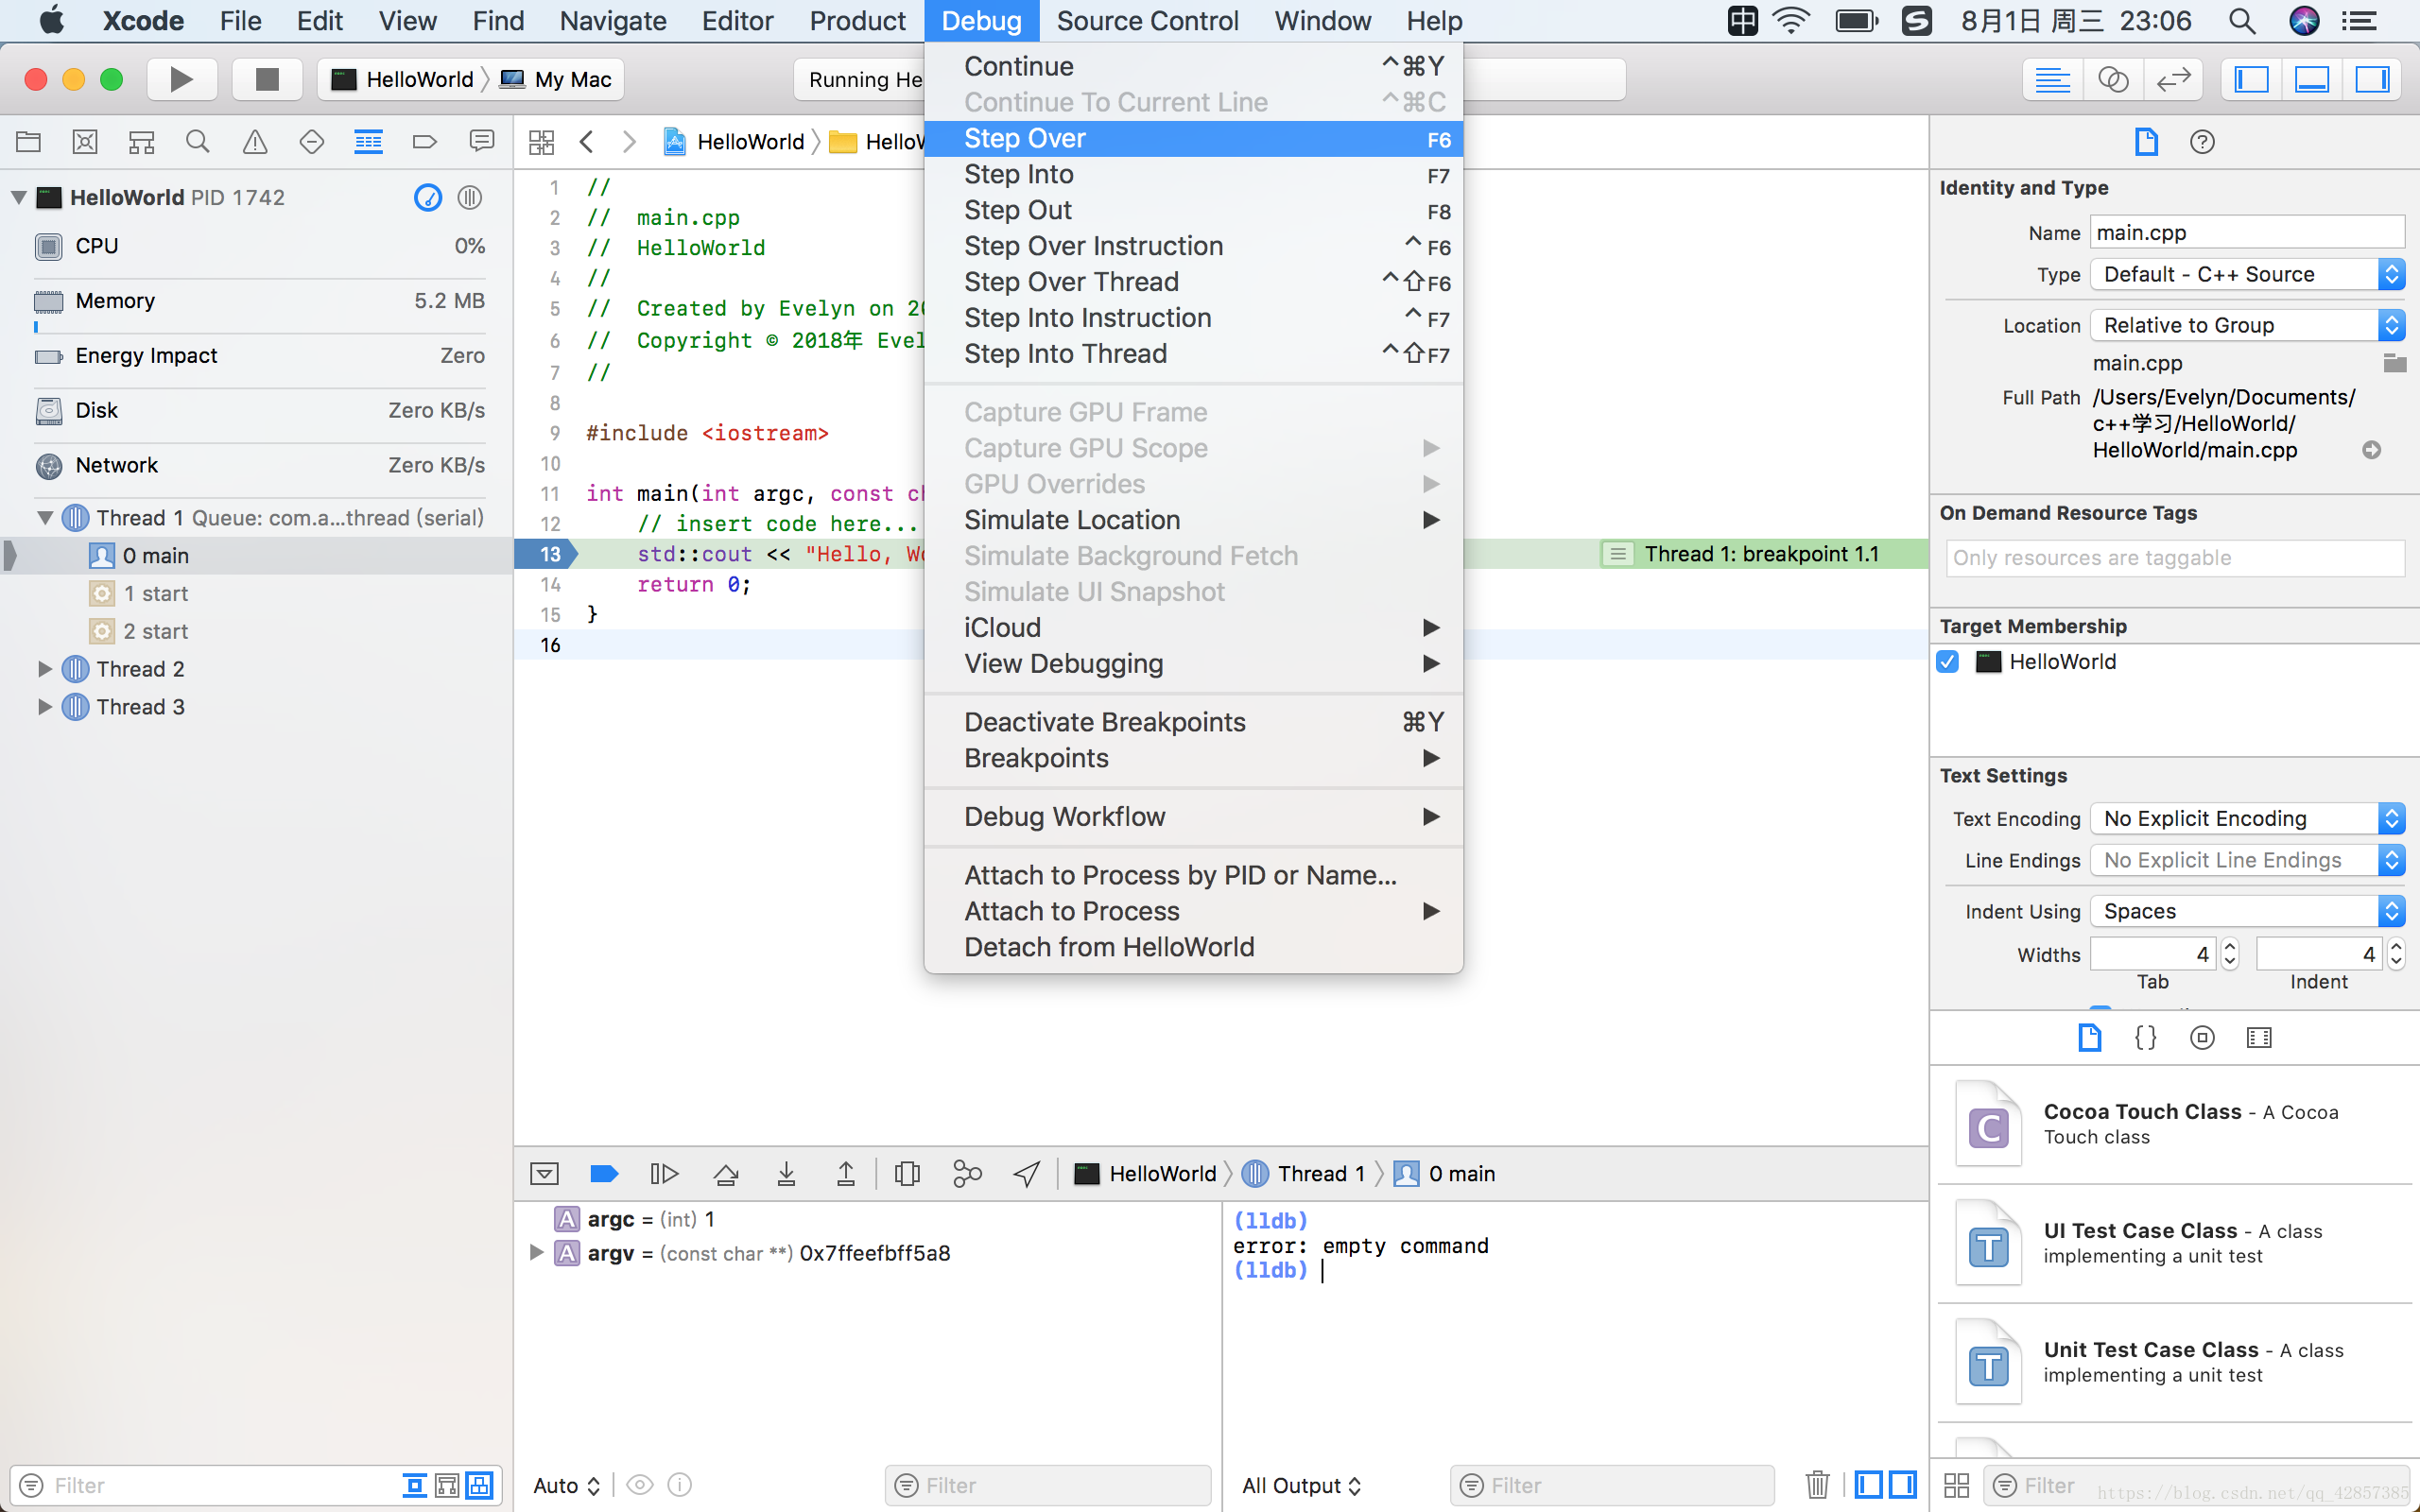The width and height of the screenshot is (2420, 1512).
Task: Toggle Quick Look eye icon for variables
Action: pyautogui.click(x=640, y=1485)
